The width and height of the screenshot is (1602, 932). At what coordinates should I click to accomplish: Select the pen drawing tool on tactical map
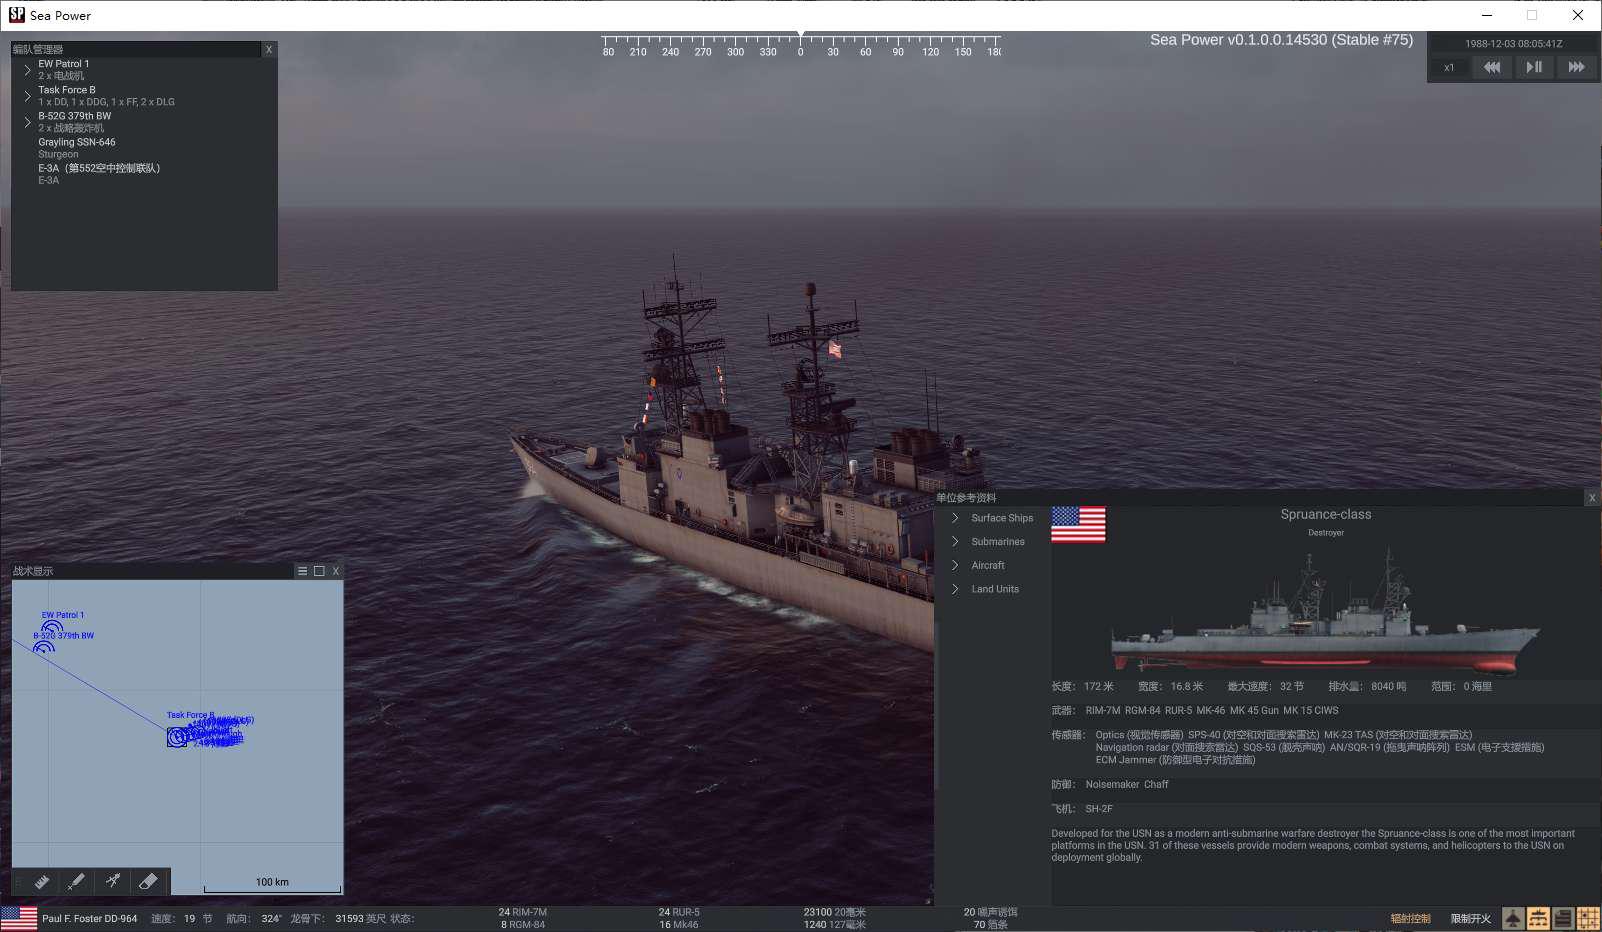click(76, 881)
